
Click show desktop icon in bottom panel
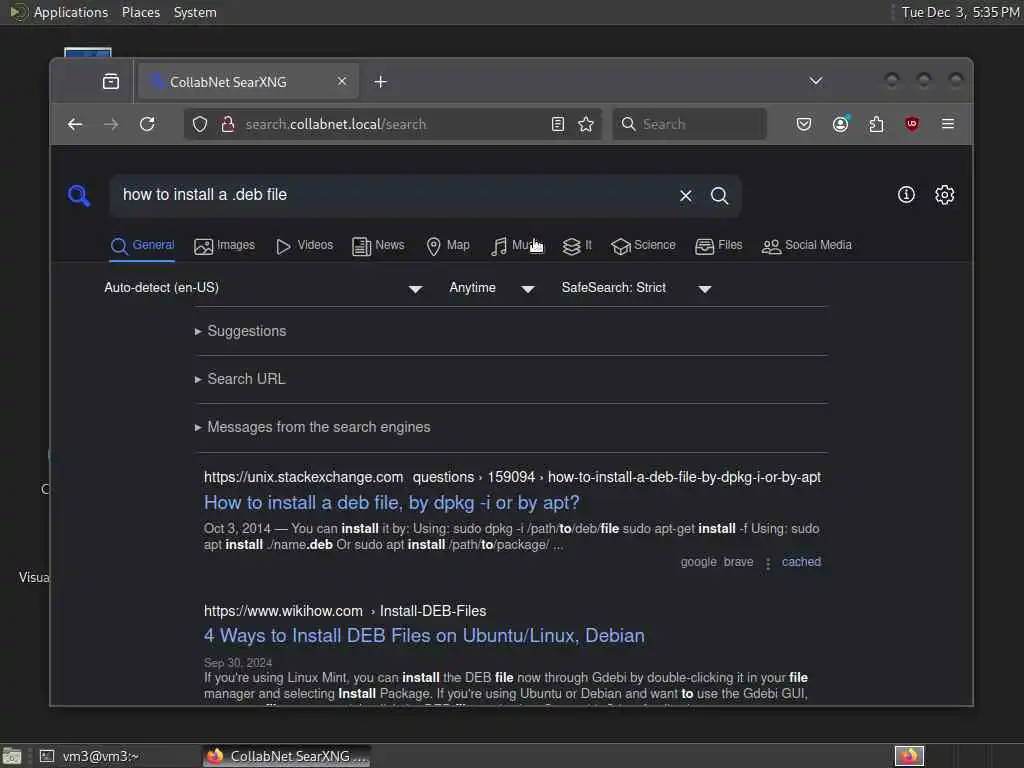[12, 756]
